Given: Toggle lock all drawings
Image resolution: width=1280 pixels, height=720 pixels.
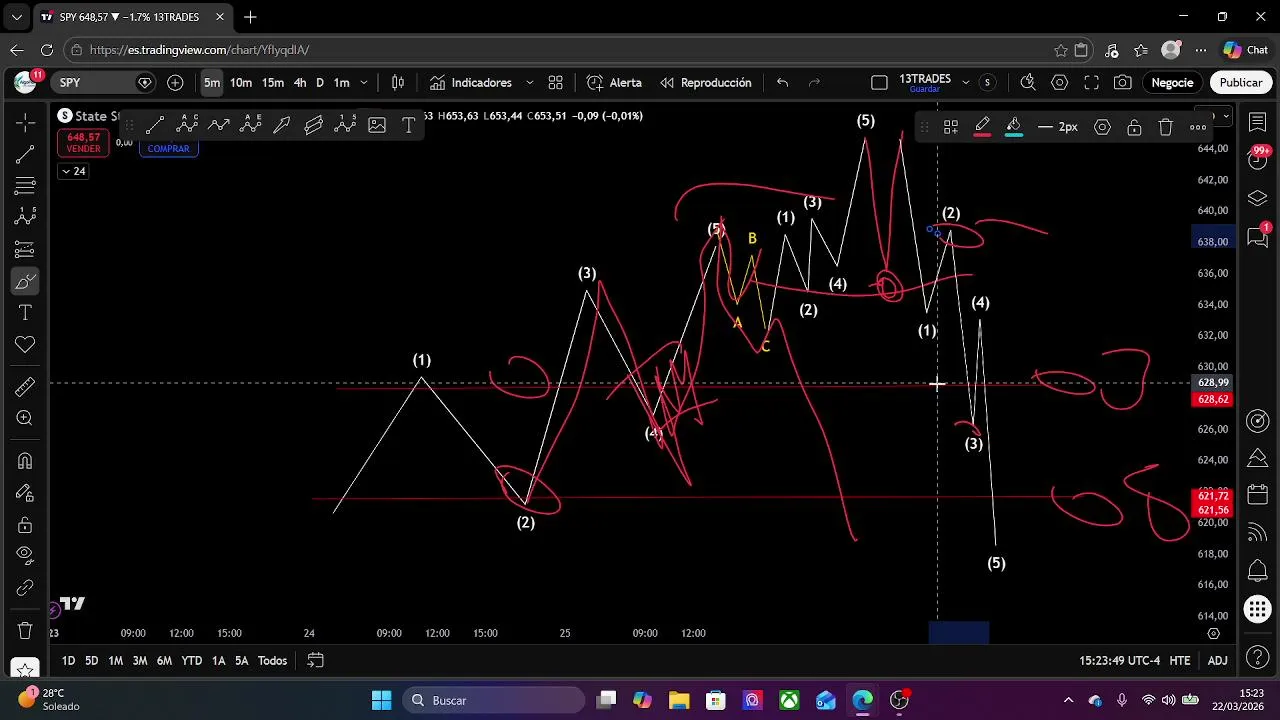Looking at the screenshot, I should click(x=25, y=525).
